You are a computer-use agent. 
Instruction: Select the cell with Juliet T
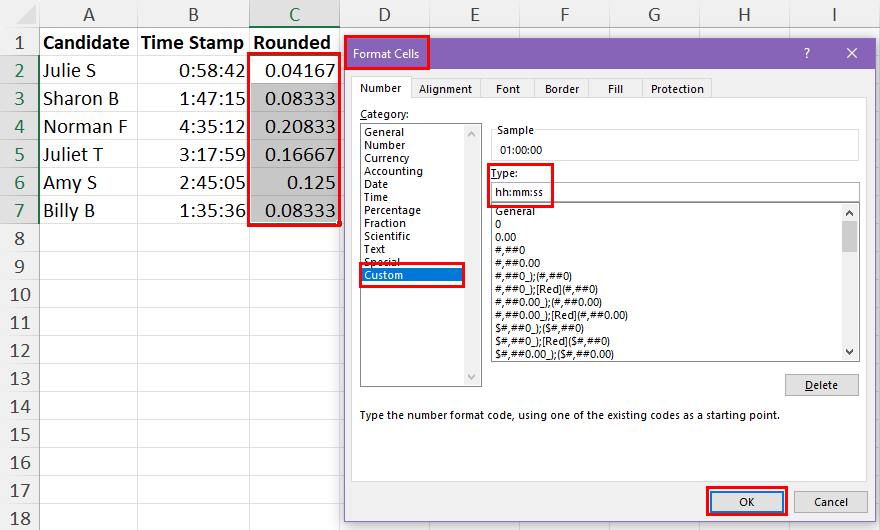coord(89,154)
